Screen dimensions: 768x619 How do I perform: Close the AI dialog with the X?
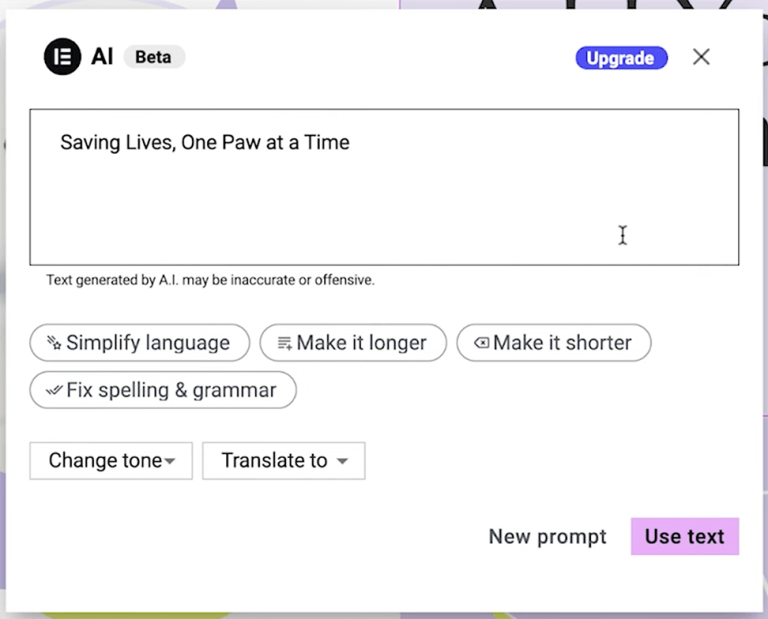(x=701, y=57)
